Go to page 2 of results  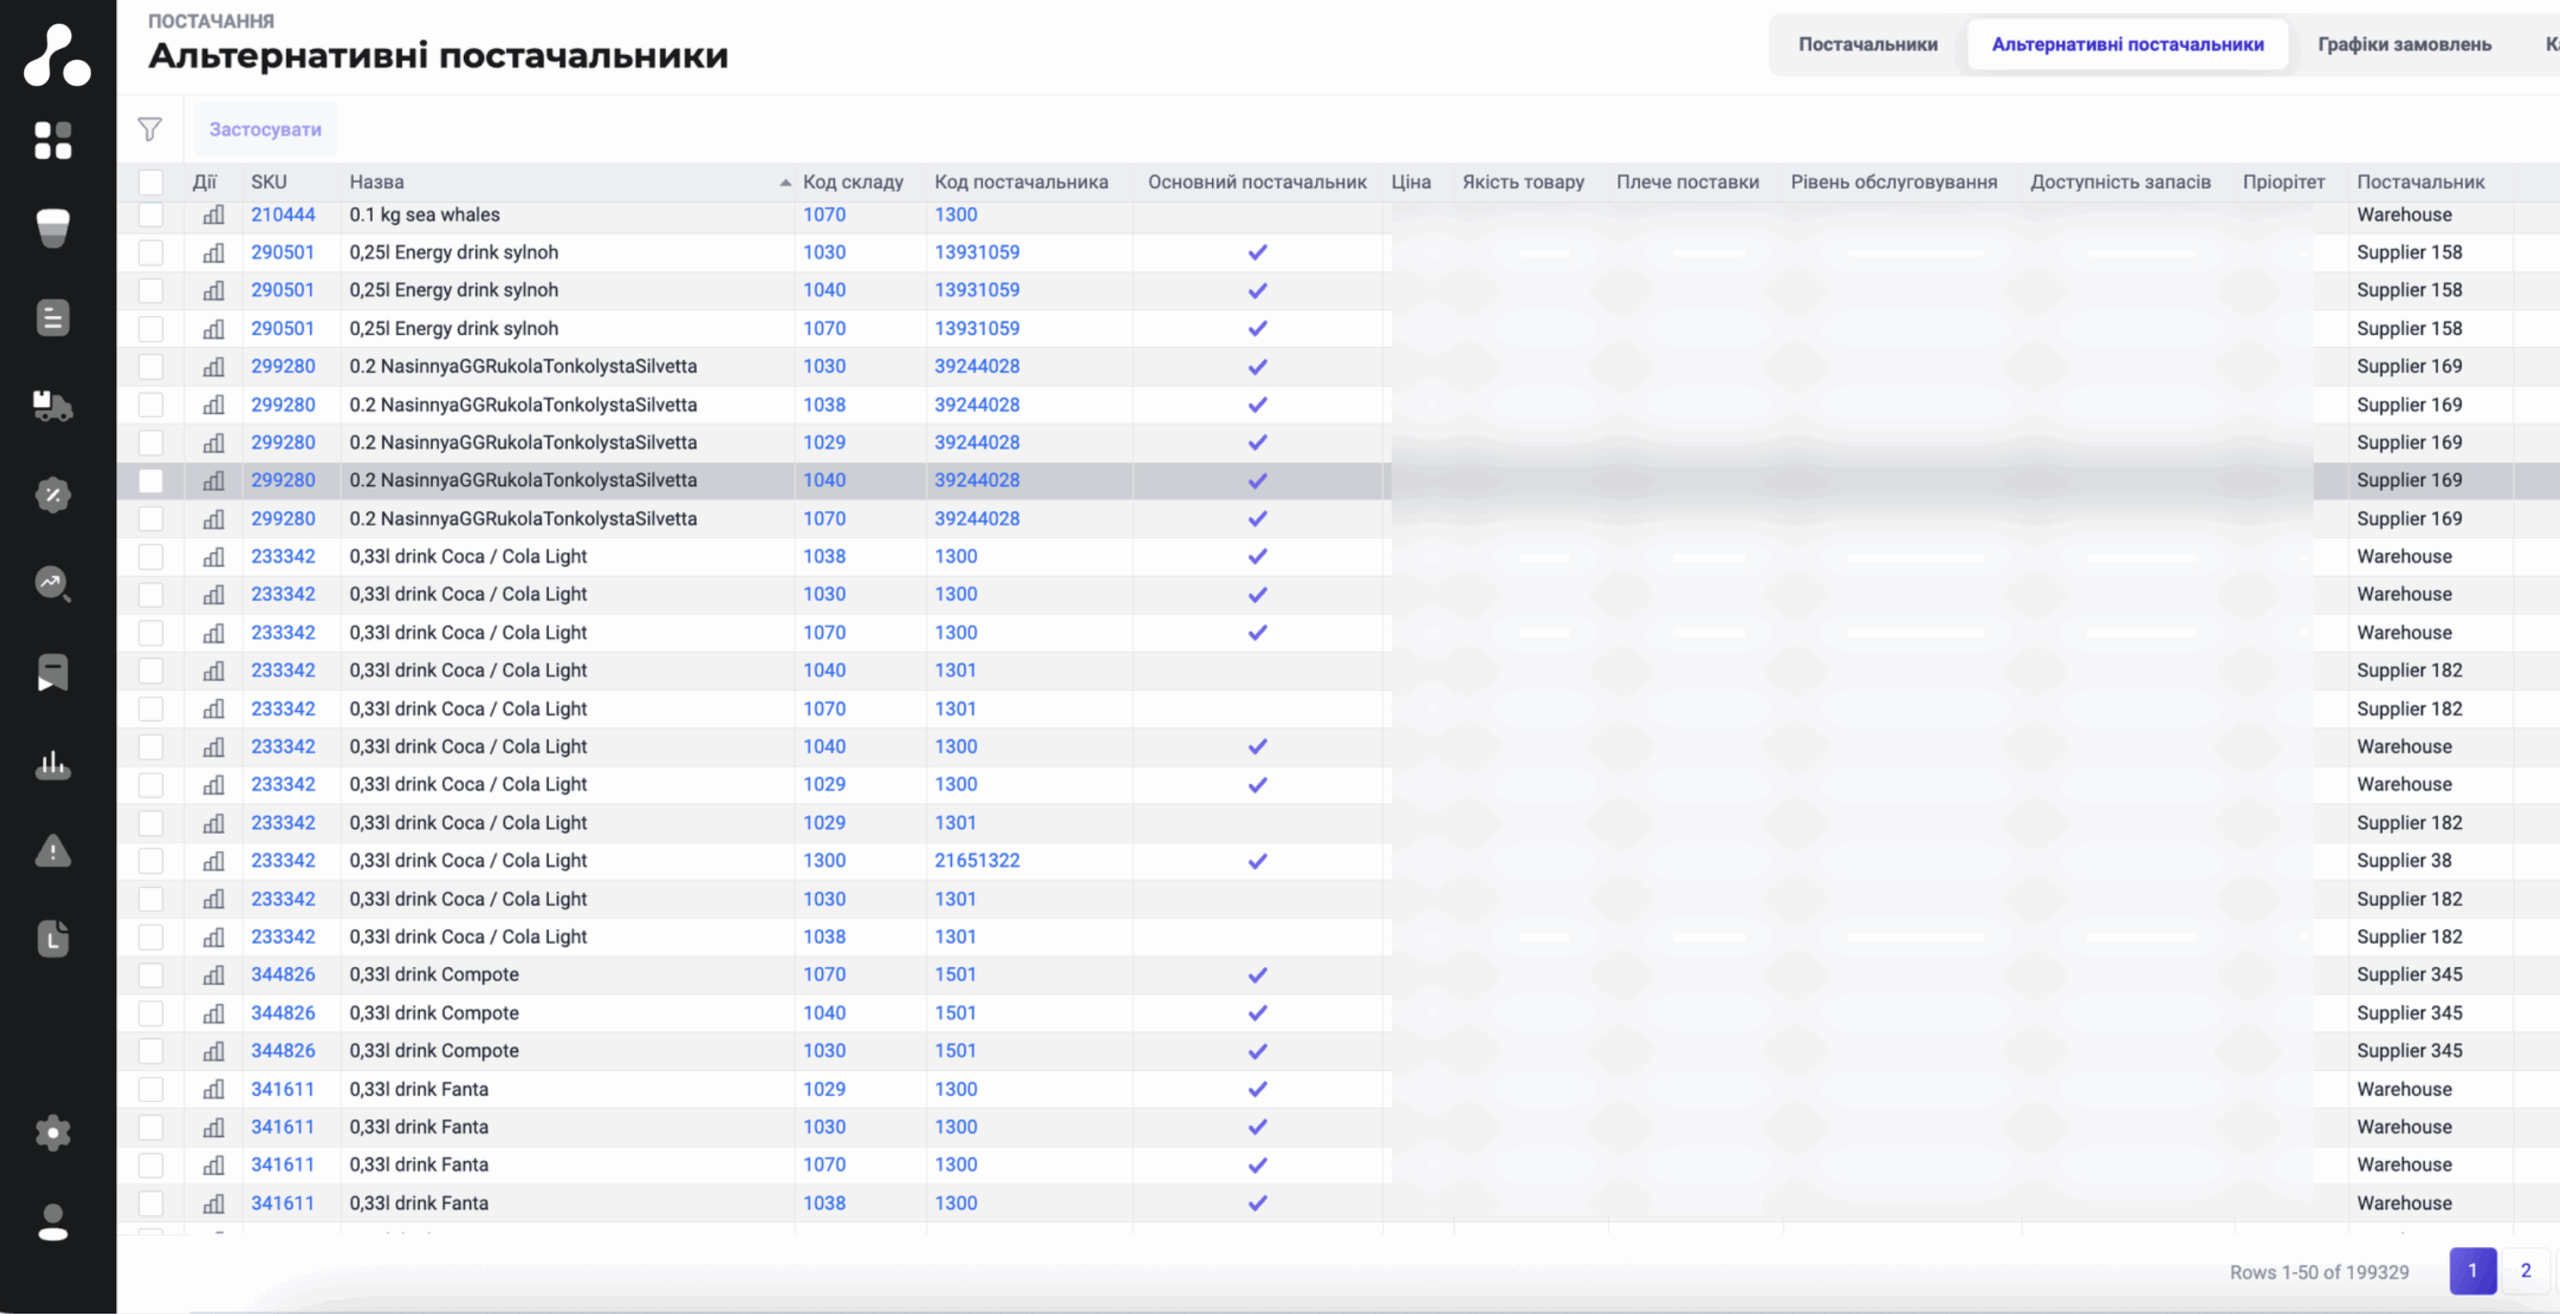coord(2525,1271)
